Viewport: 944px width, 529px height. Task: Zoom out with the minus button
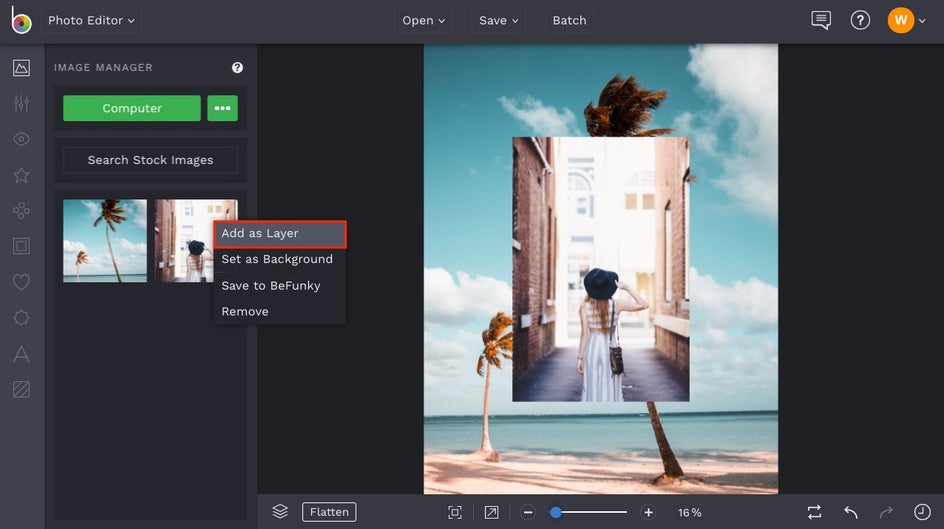pos(528,512)
